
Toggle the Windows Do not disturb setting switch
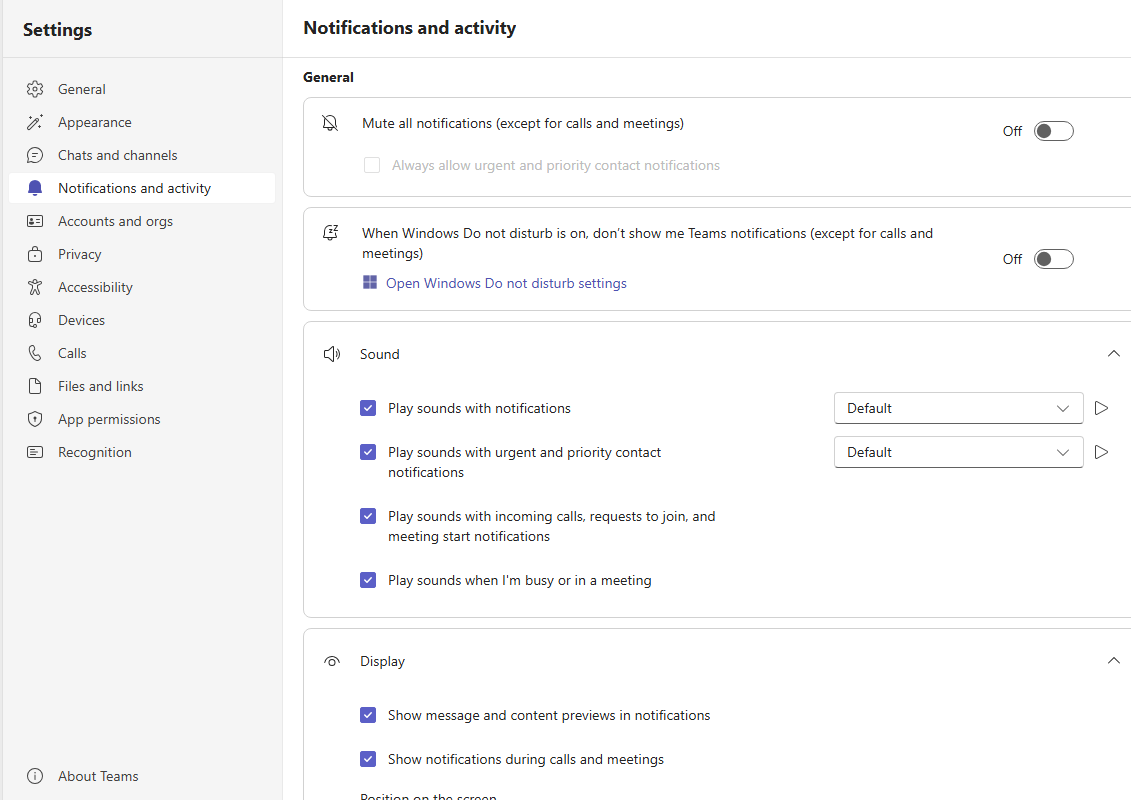pos(1053,258)
